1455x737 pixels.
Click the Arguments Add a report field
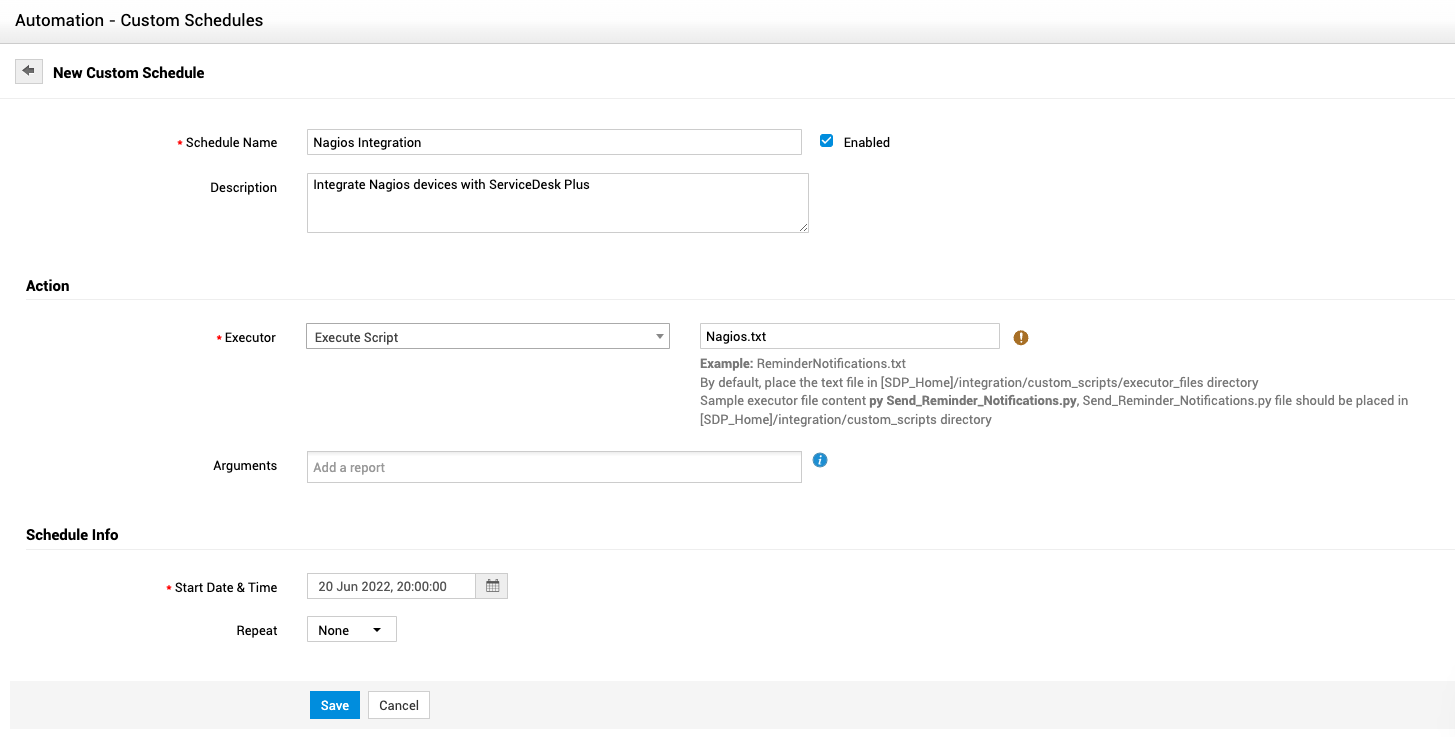[x=554, y=467]
